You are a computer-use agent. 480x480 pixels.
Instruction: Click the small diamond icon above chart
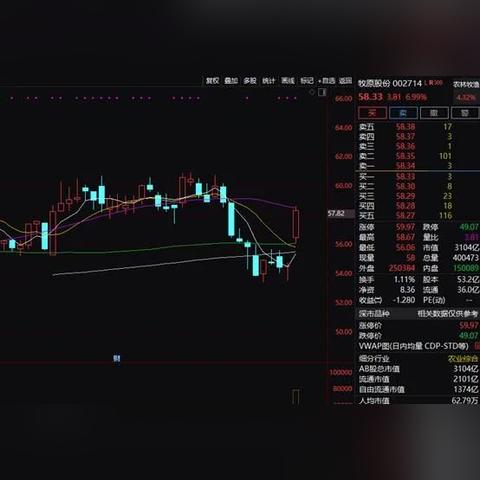click(312, 92)
